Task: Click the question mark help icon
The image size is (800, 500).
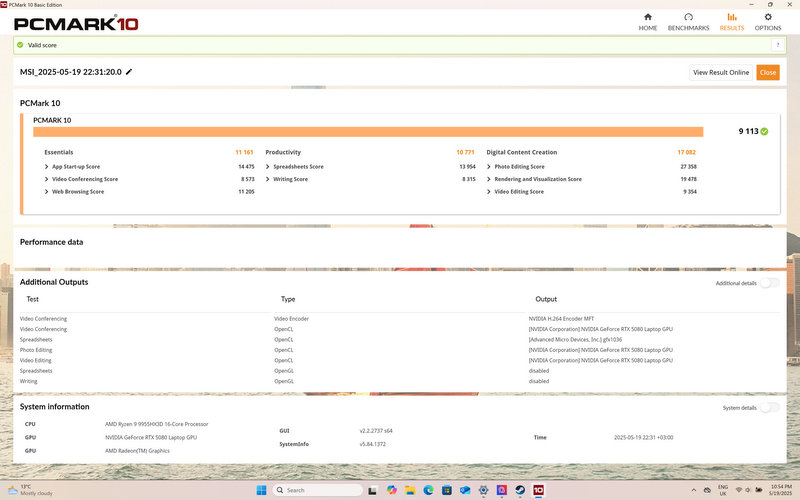Action: [x=777, y=45]
